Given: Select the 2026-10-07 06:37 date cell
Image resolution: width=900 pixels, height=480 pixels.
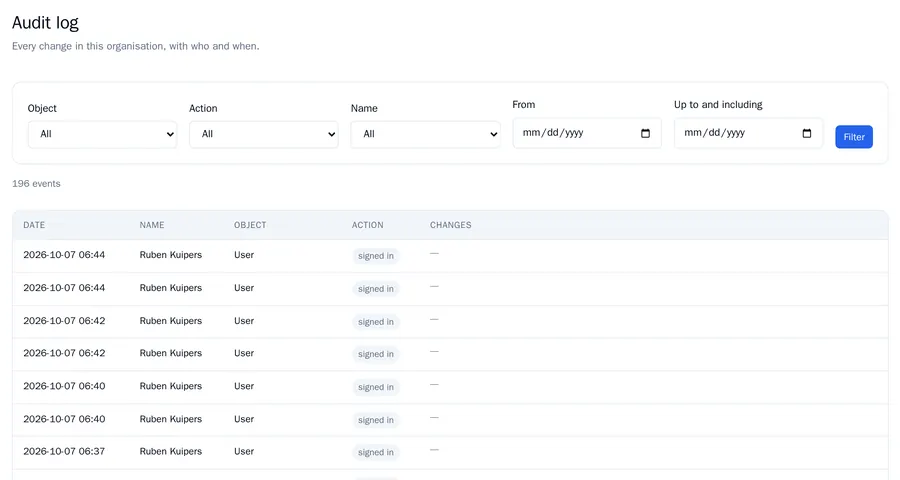Looking at the screenshot, I should pyautogui.click(x=64, y=451).
